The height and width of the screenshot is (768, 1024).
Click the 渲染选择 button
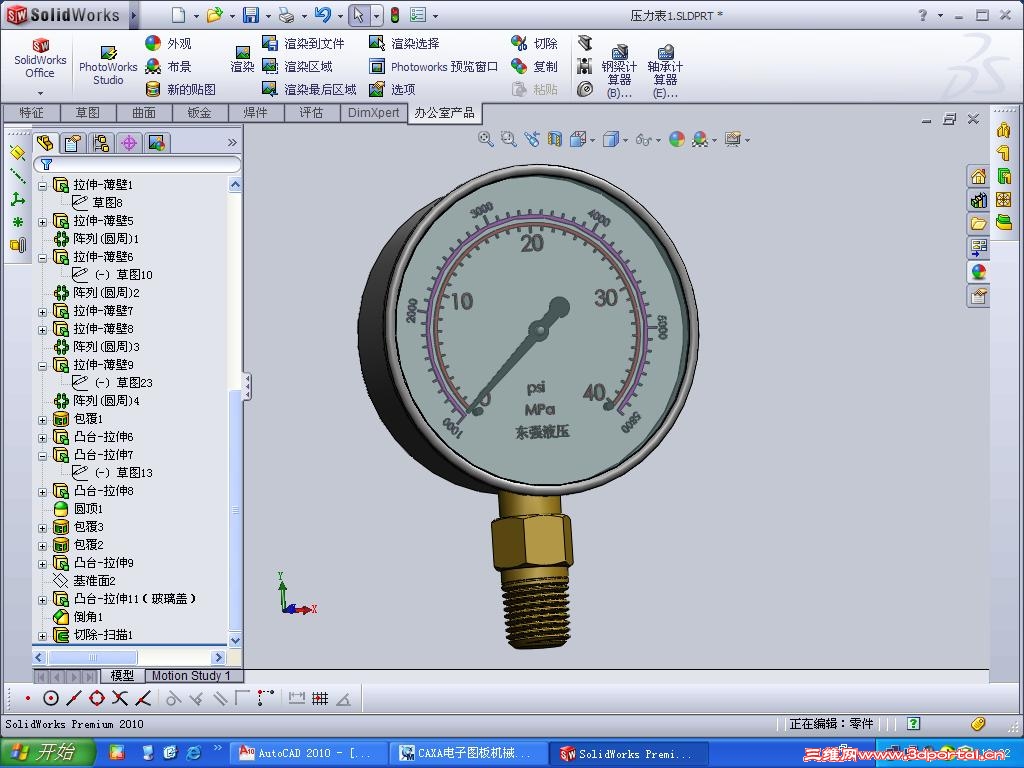pos(404,43)
